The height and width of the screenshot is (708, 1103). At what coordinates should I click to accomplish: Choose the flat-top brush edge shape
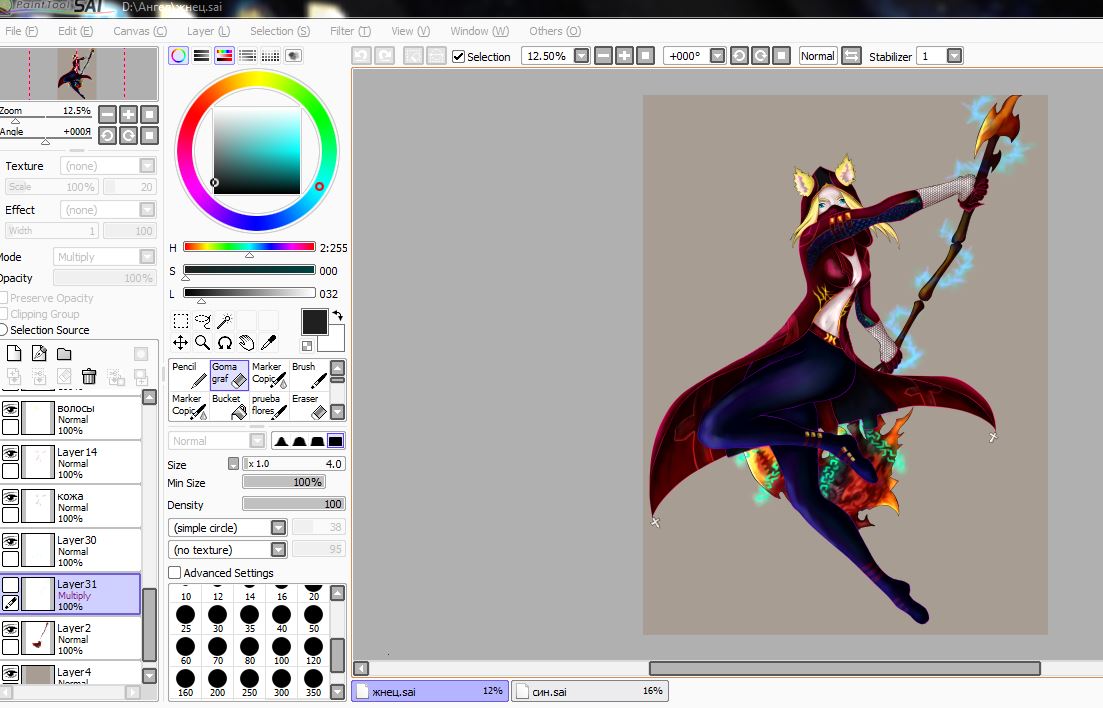click(x=336, y=441)
